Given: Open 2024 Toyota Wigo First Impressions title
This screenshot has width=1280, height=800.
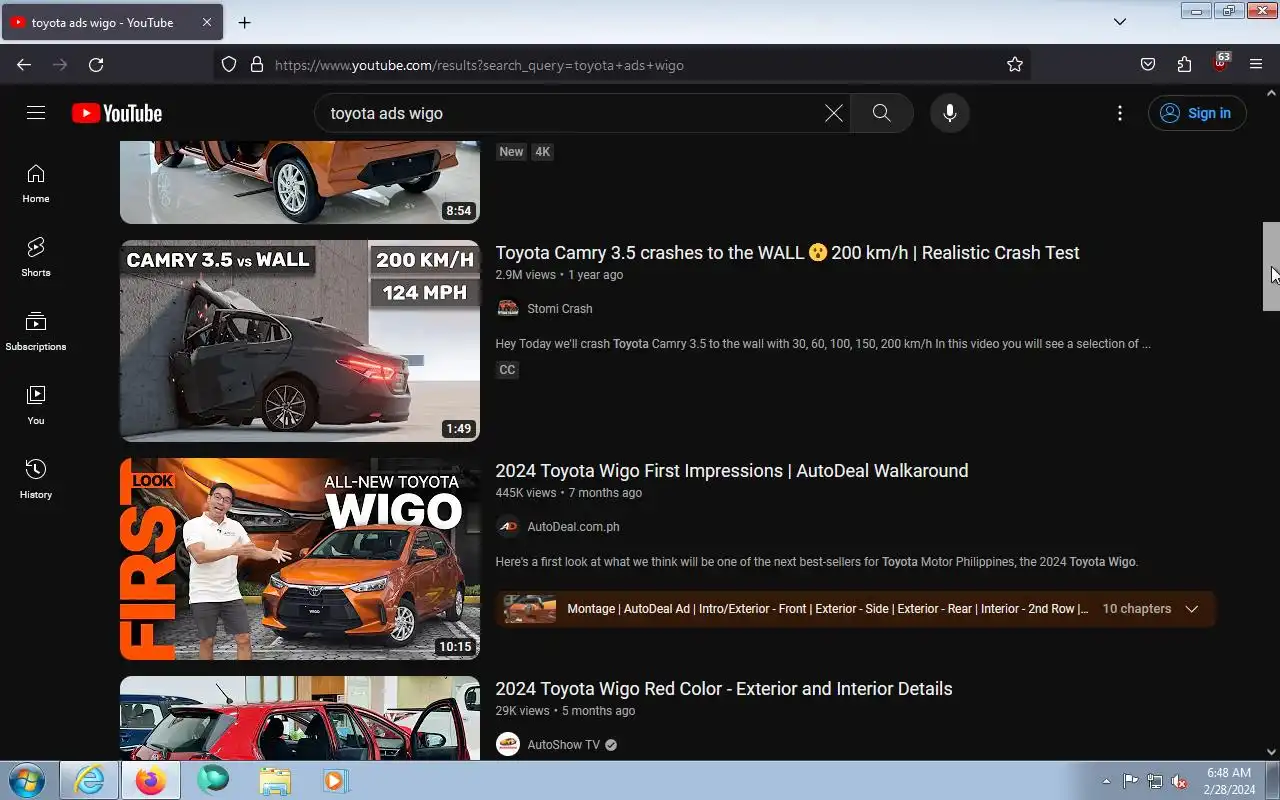Looking at the screenshot, I should 732,471.
